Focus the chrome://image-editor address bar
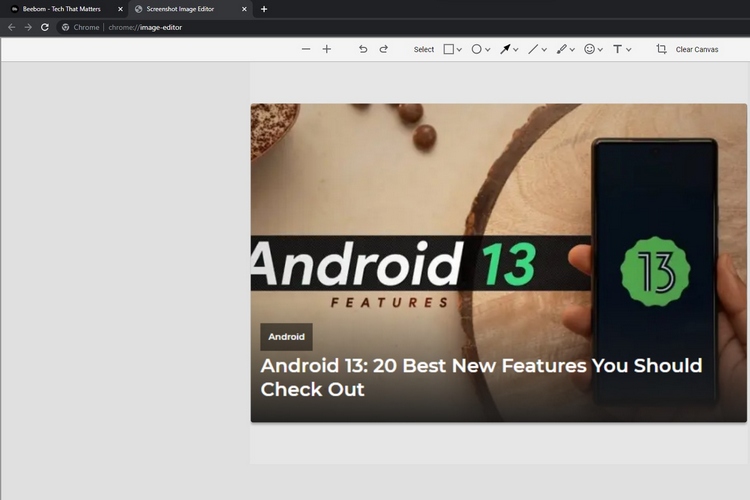 pyautogui.click(x=145, y=27)
